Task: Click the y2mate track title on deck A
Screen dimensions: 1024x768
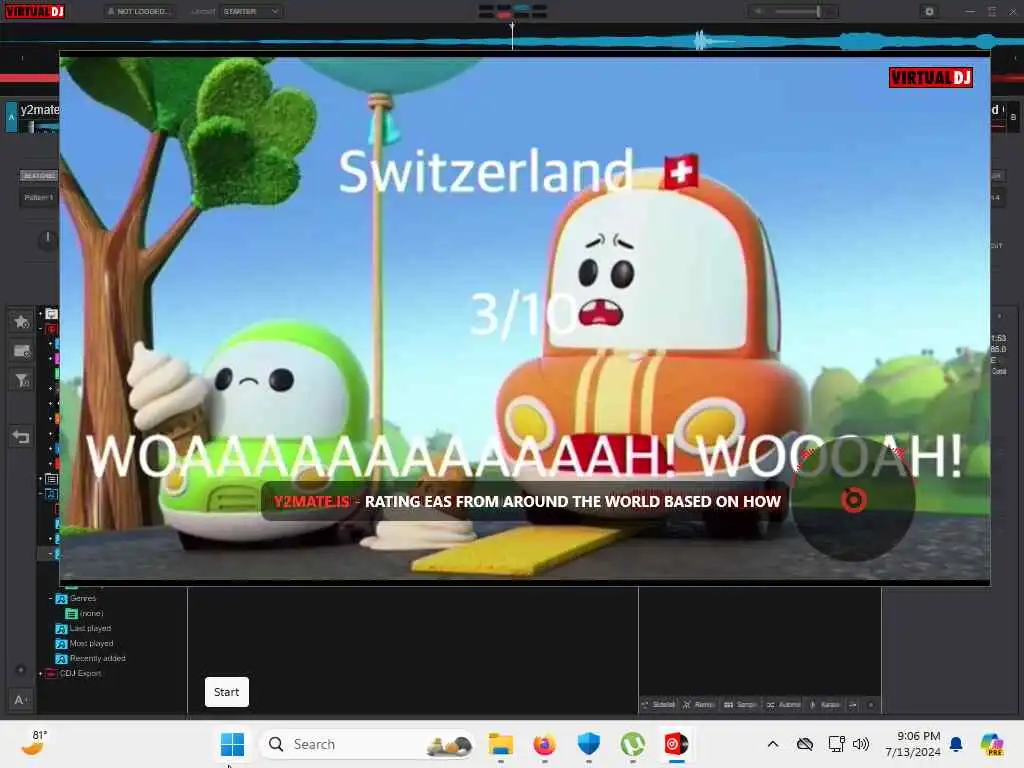Action: (40, 110)
